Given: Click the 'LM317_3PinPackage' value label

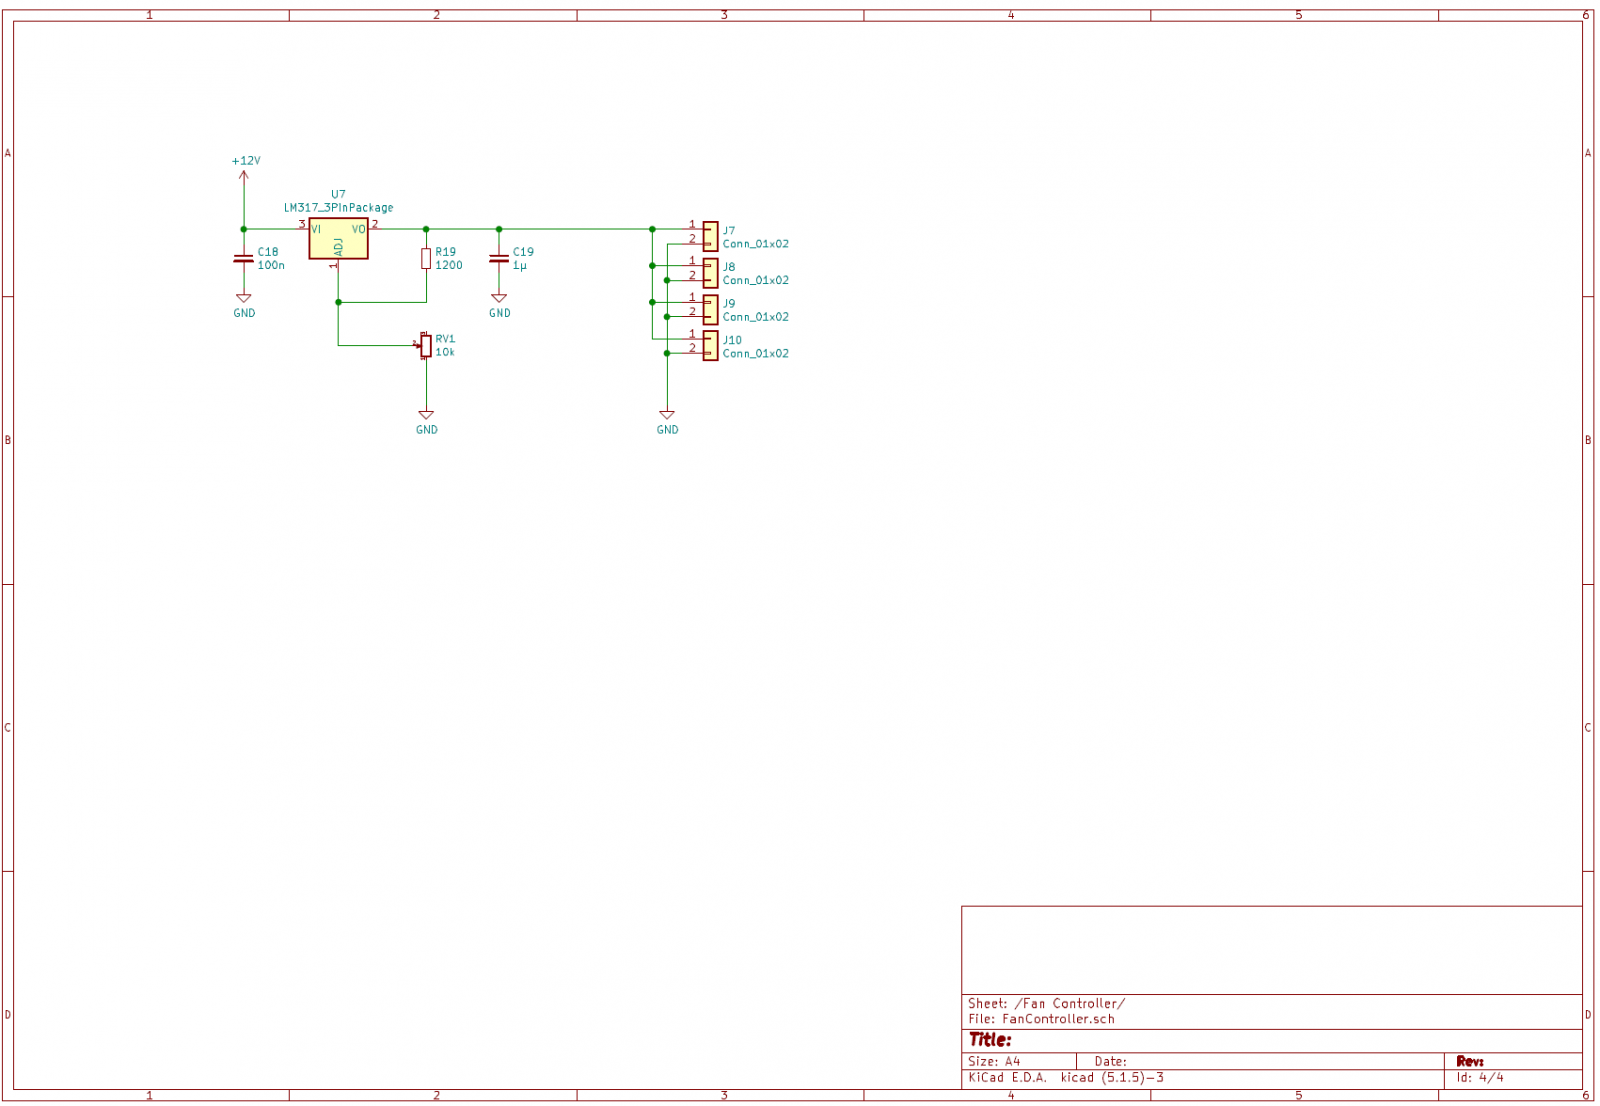Looking at the screenshot, I should coord(338,208).
